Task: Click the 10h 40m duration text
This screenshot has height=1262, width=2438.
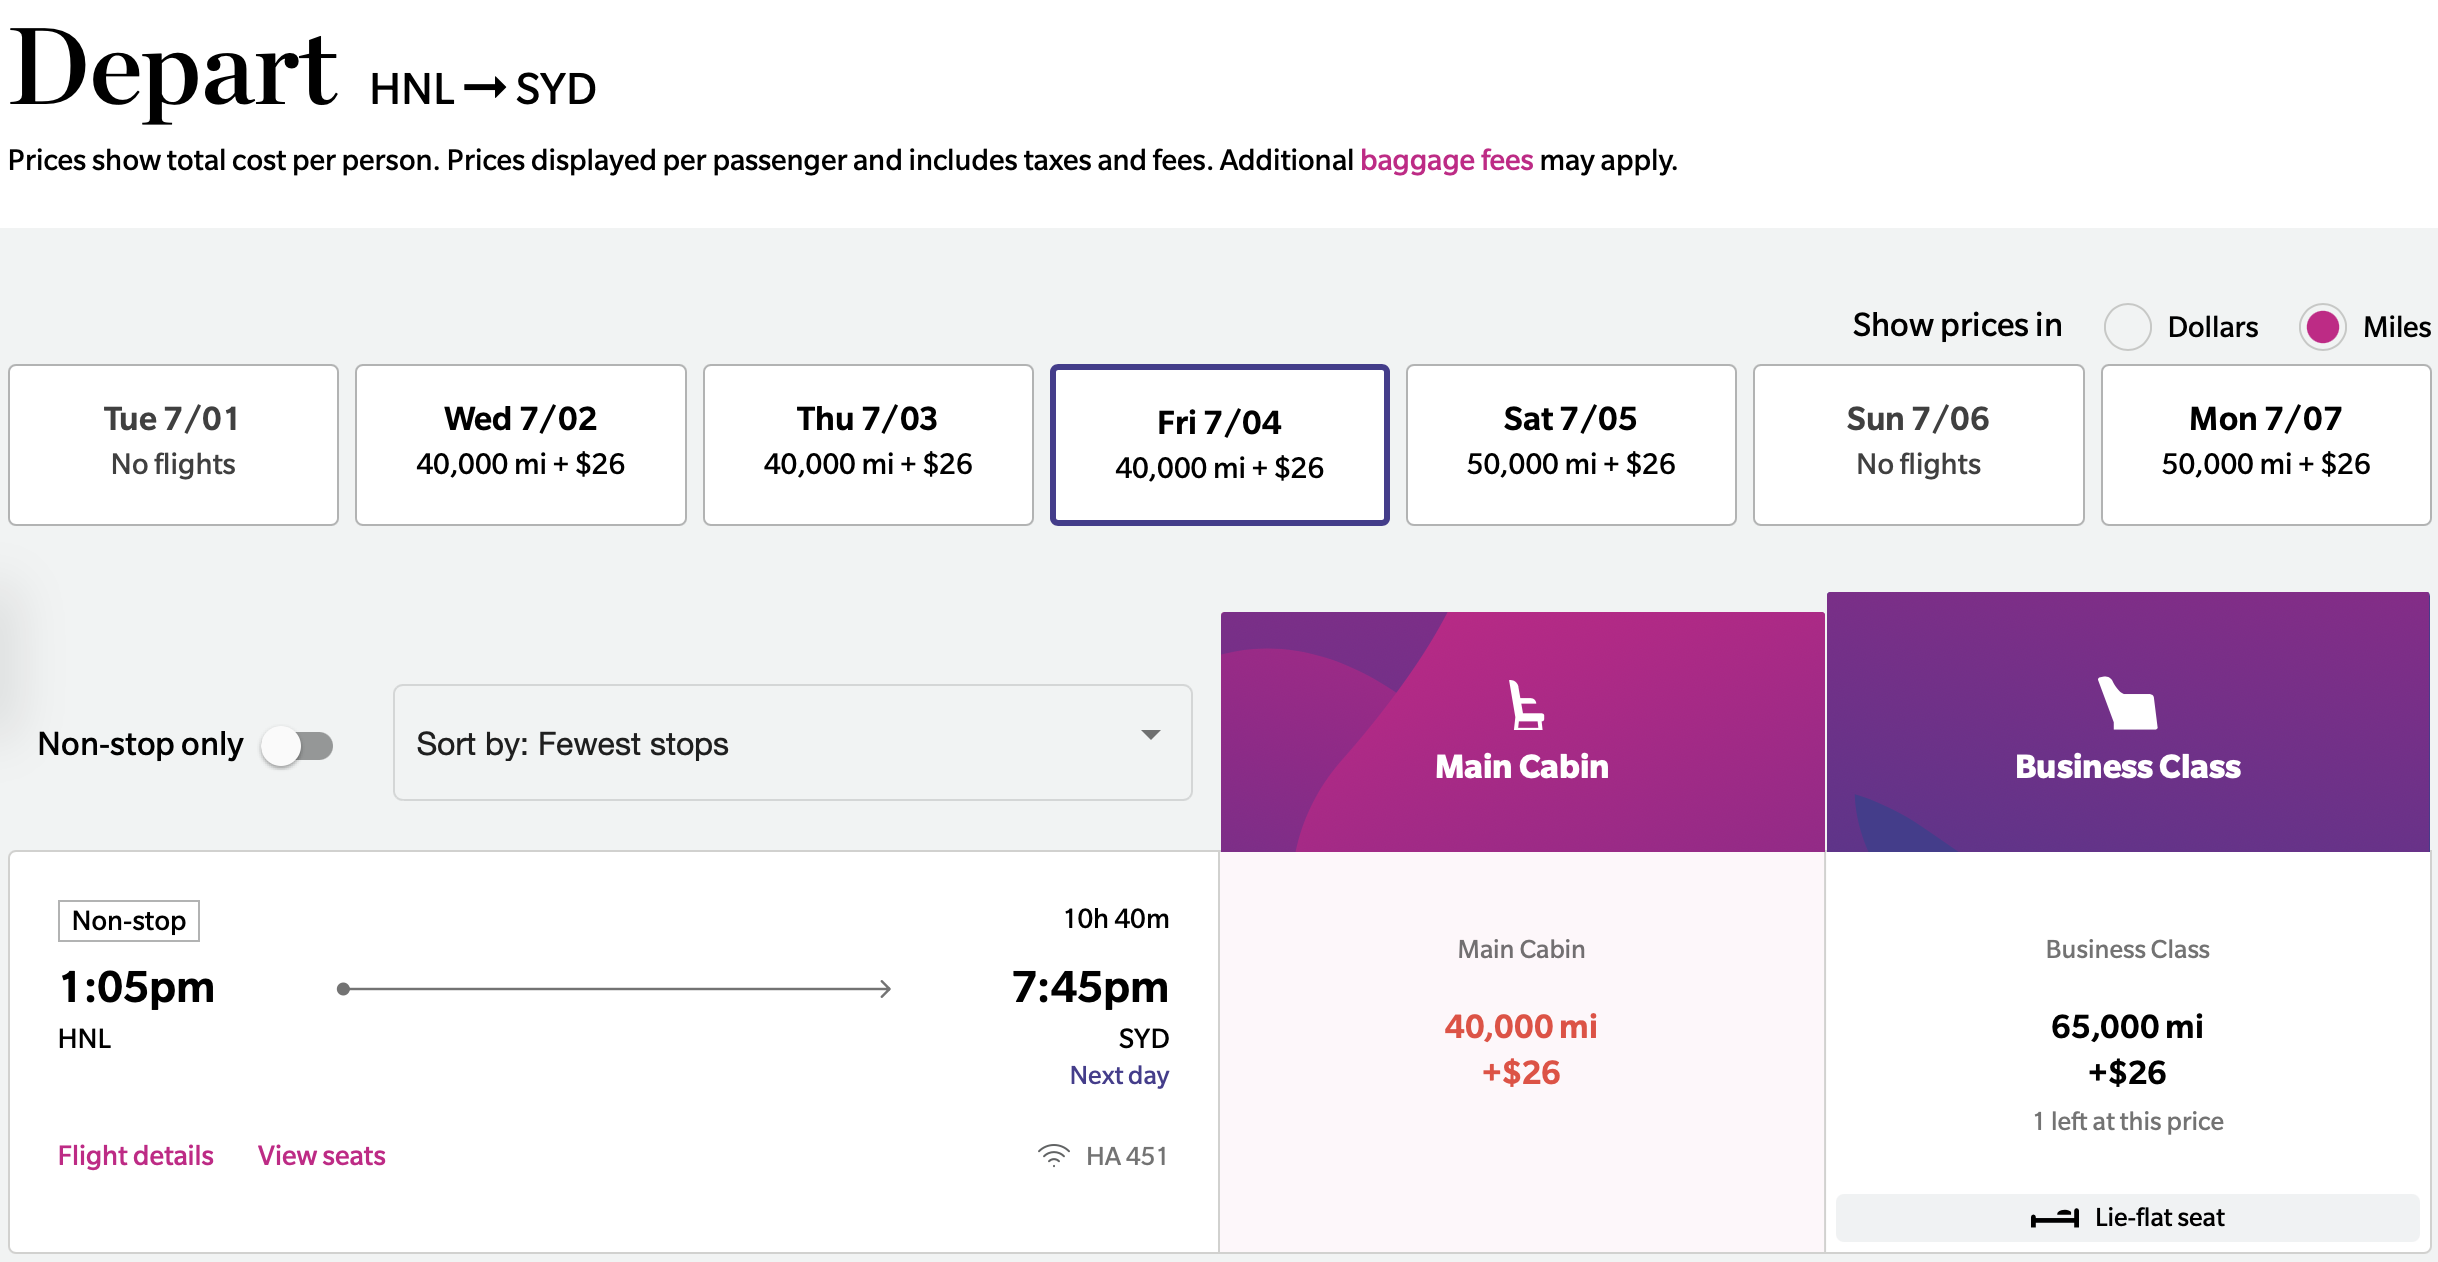Action: pos(1116,919)
